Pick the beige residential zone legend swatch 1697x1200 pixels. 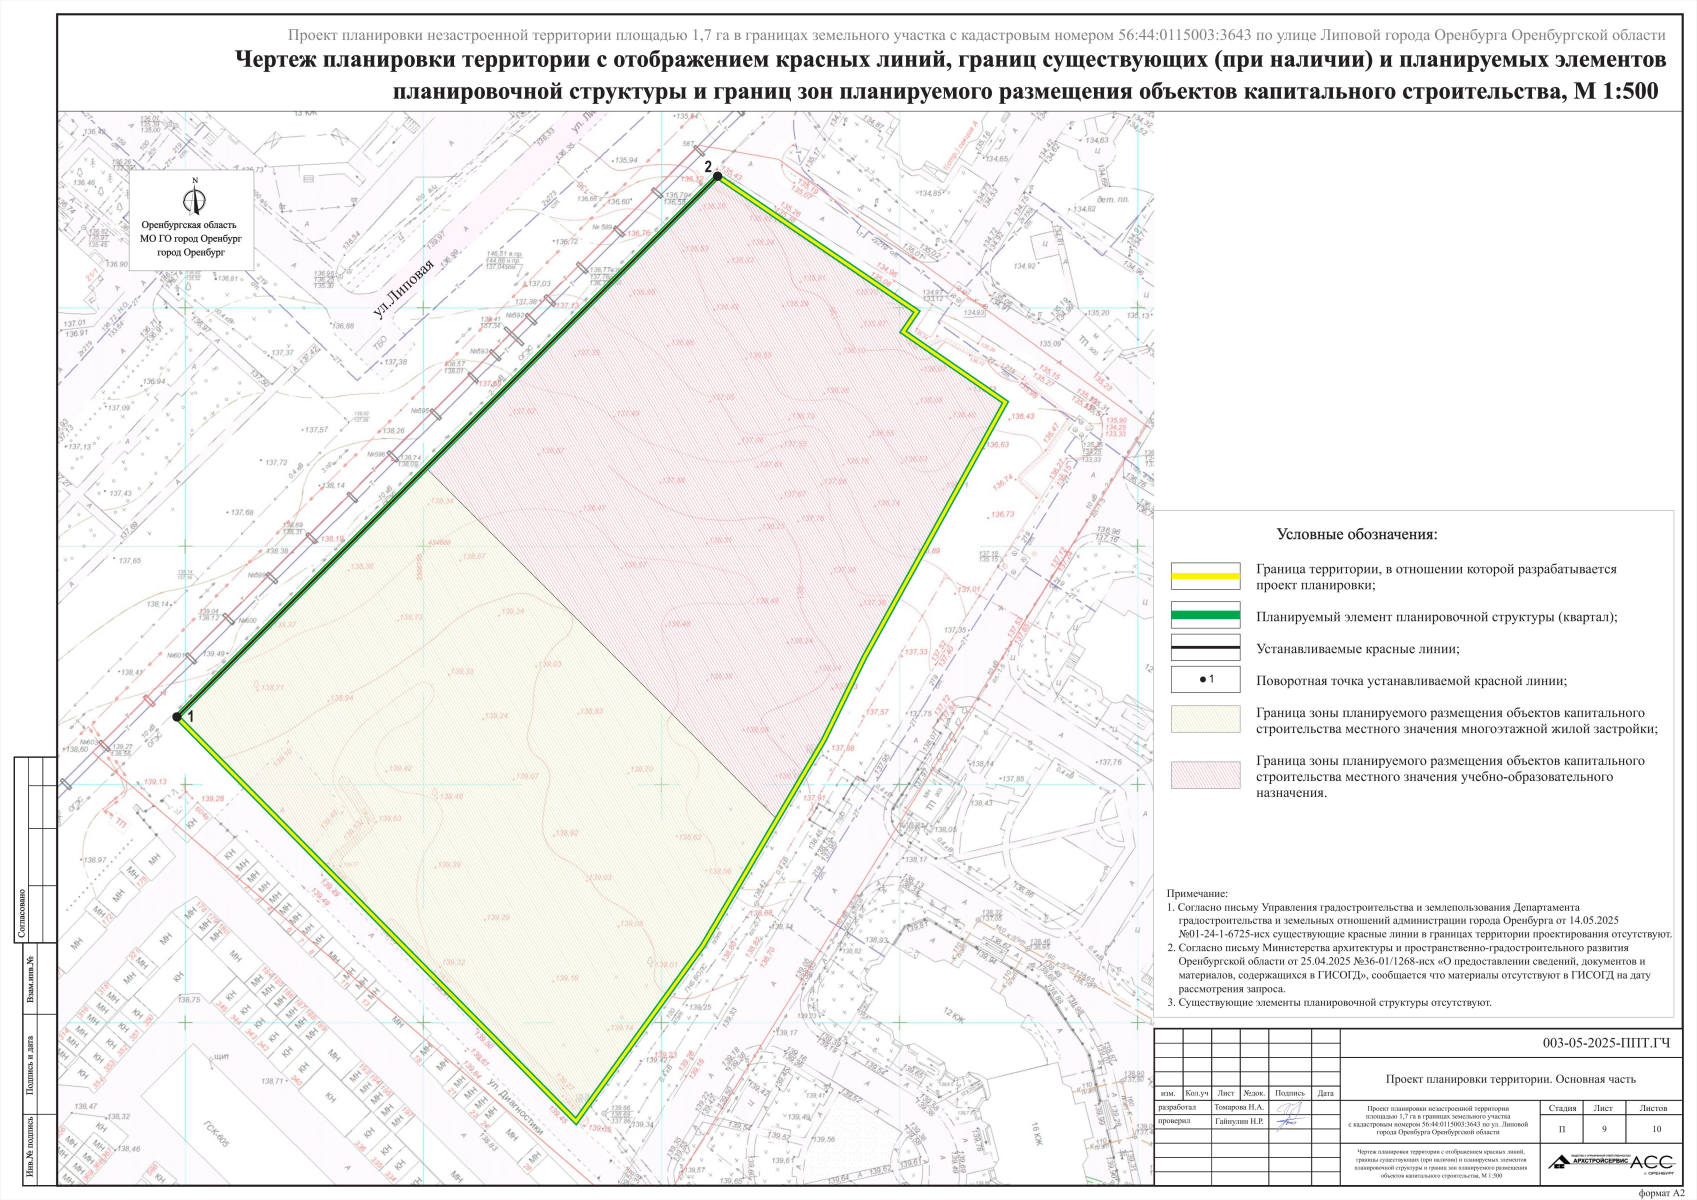(1205, 720)
